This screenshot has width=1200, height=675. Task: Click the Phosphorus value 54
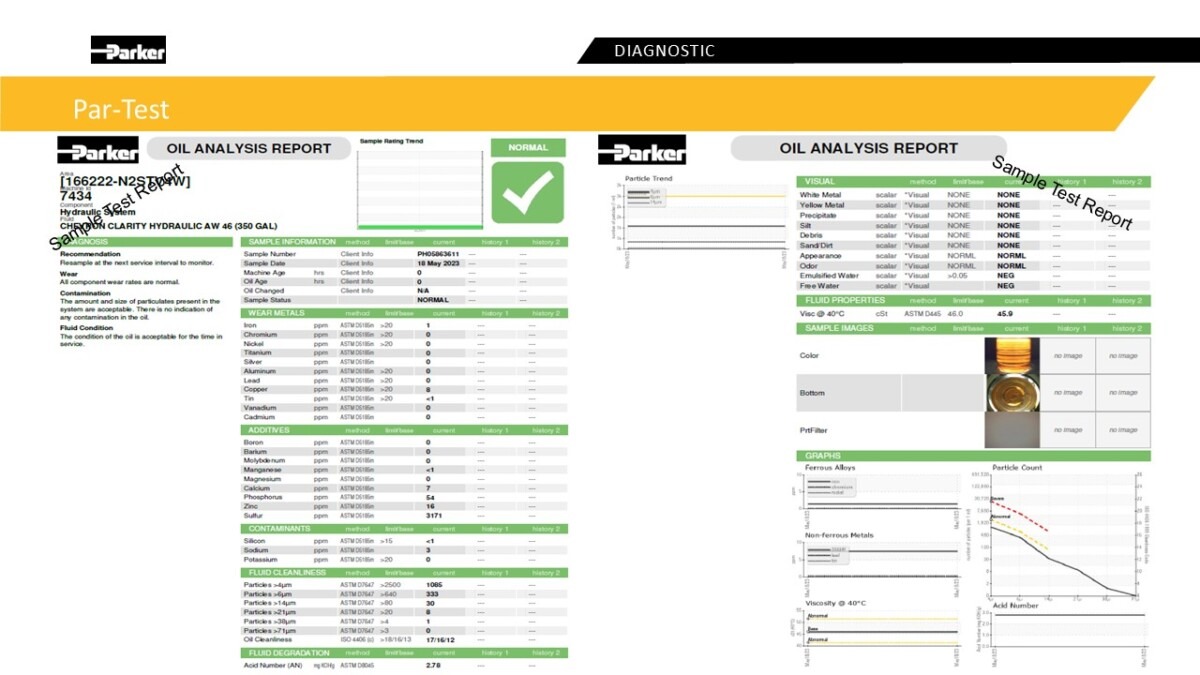pos(430,497)
